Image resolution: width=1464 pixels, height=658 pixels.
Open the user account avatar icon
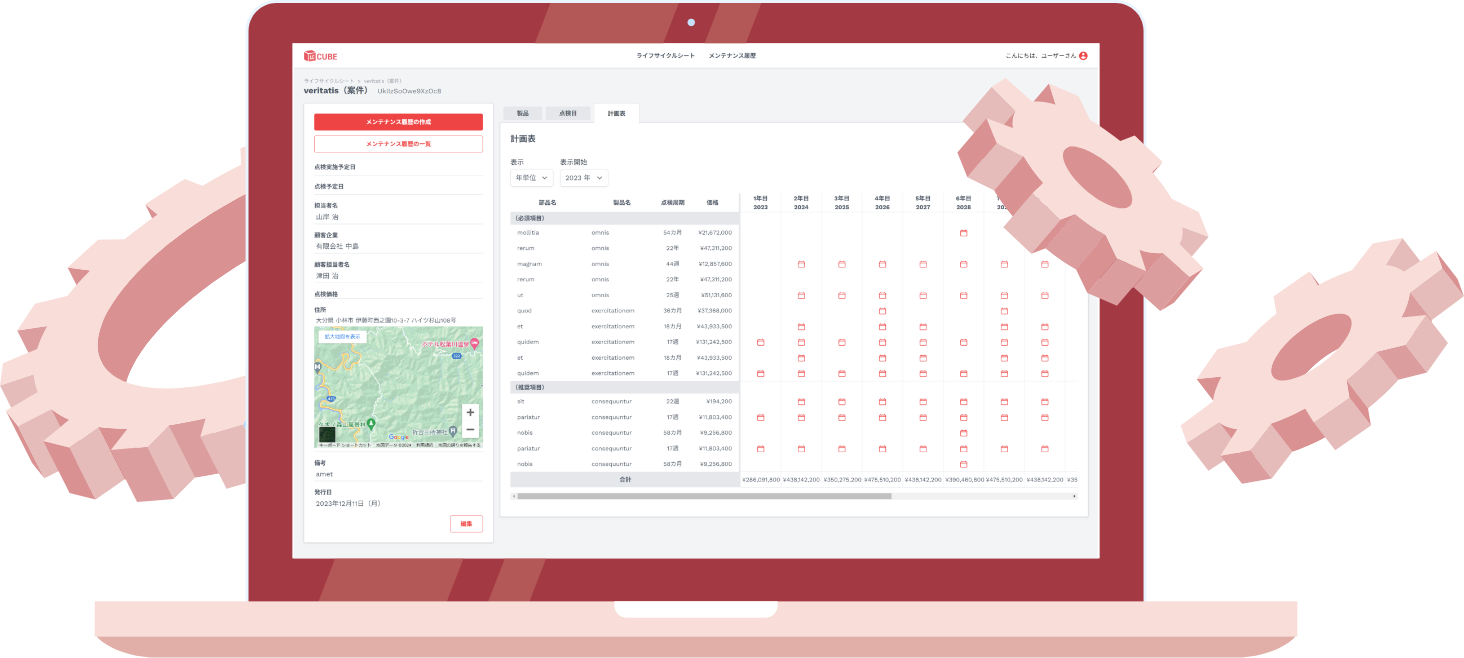point(1083,56)
